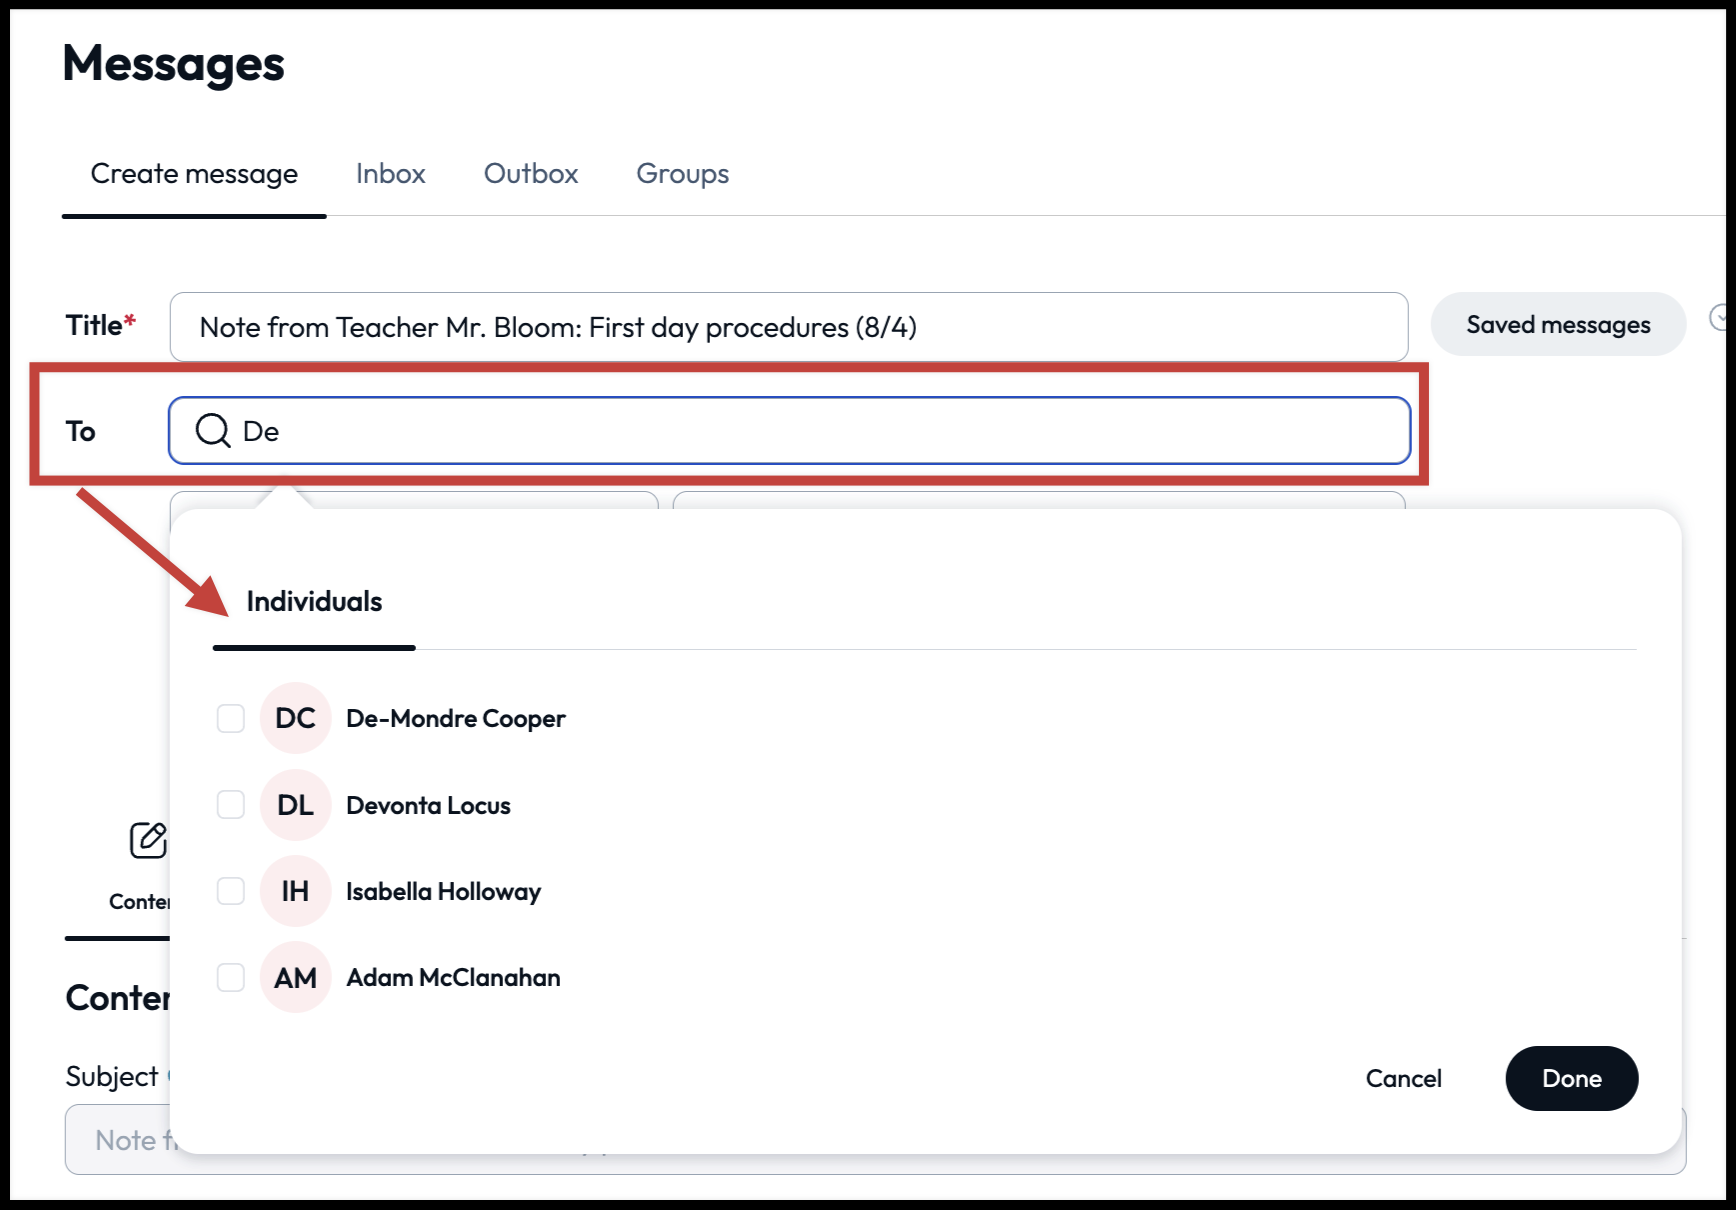Tick the Devonta Locus checkbox

tap(231, 805)
